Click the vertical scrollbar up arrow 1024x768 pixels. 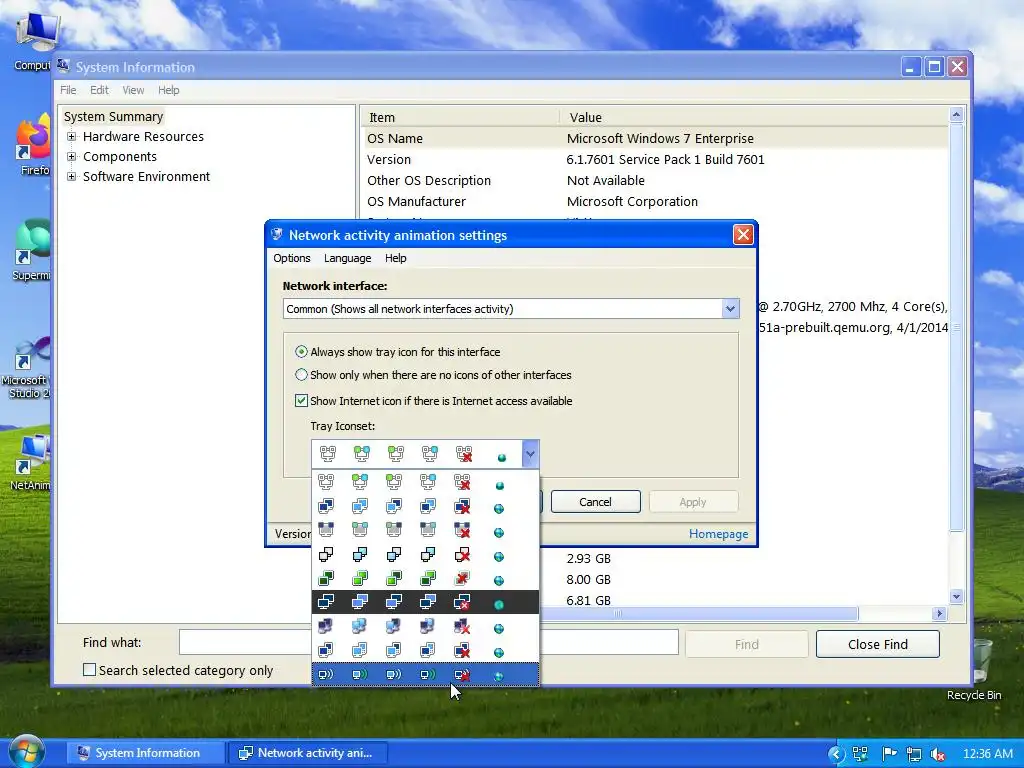pyautogui.click(x=956, y=114)
